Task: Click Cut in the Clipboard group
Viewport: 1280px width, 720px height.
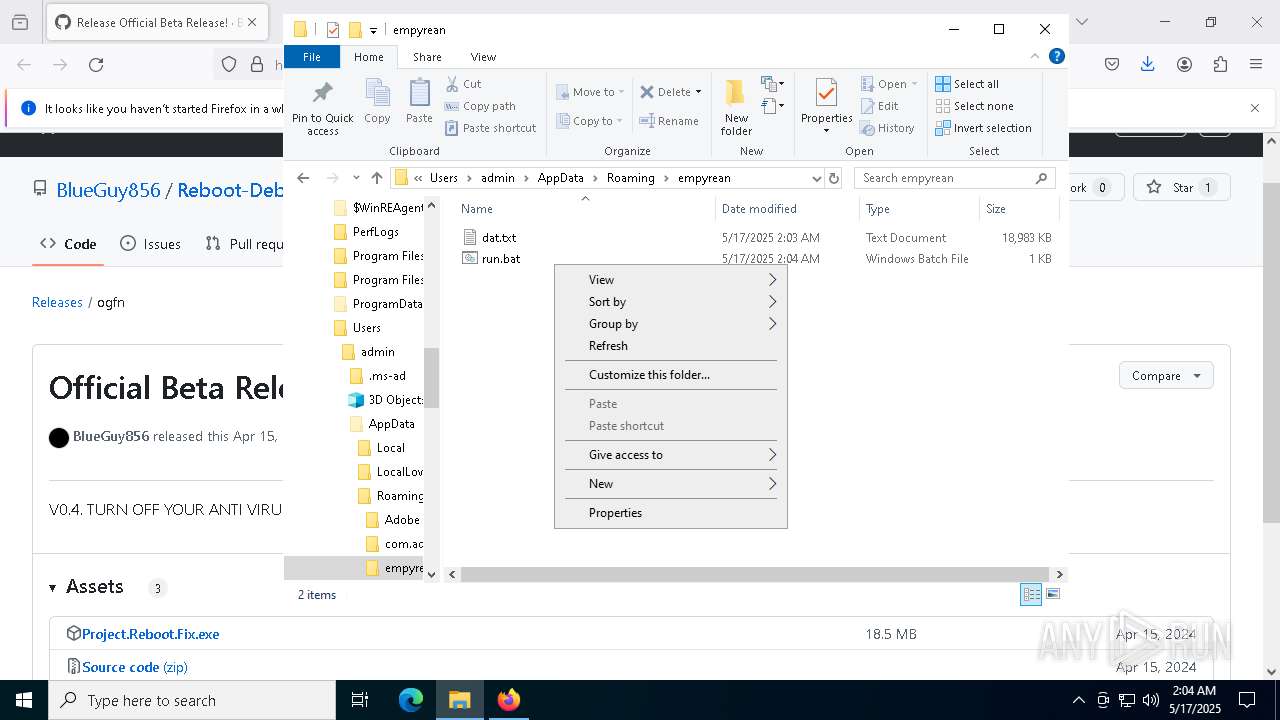Action: point(464,84)
